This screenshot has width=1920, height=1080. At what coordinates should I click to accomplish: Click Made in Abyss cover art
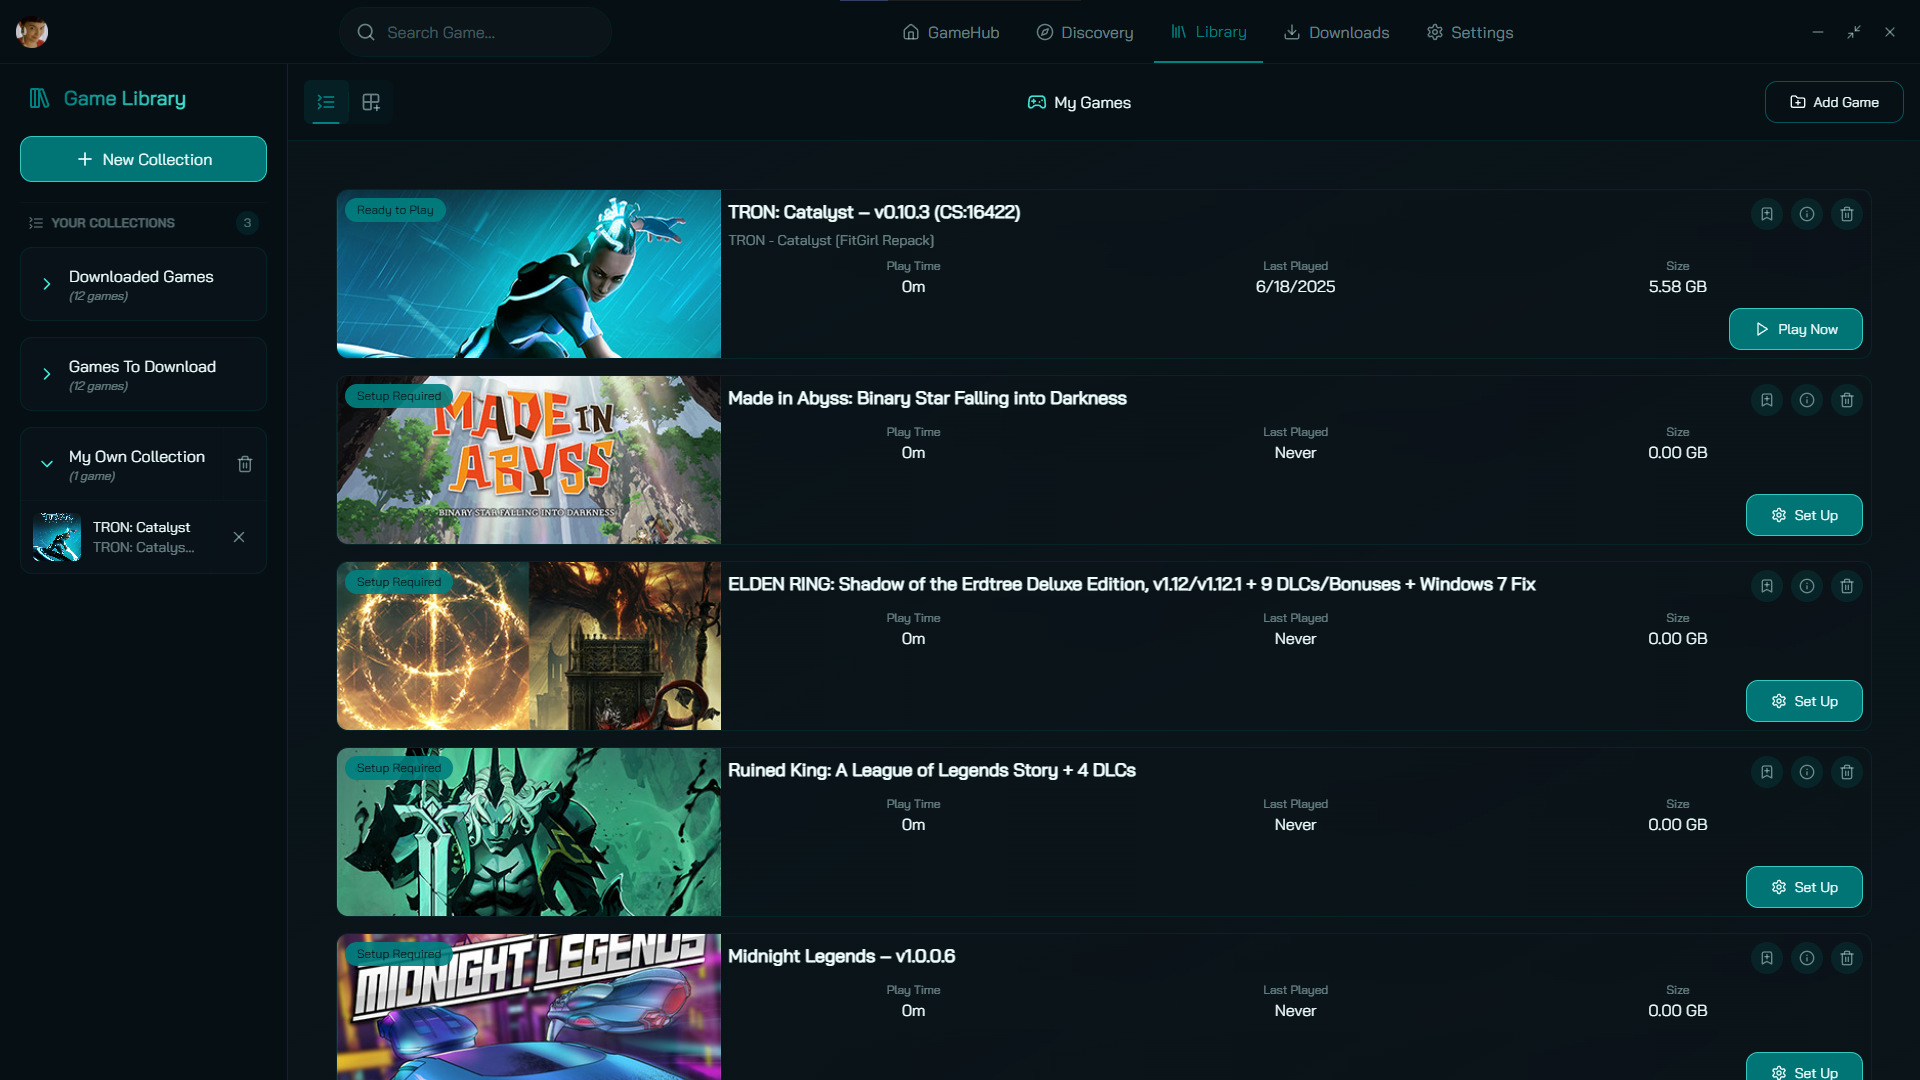(x=529, y=460)
